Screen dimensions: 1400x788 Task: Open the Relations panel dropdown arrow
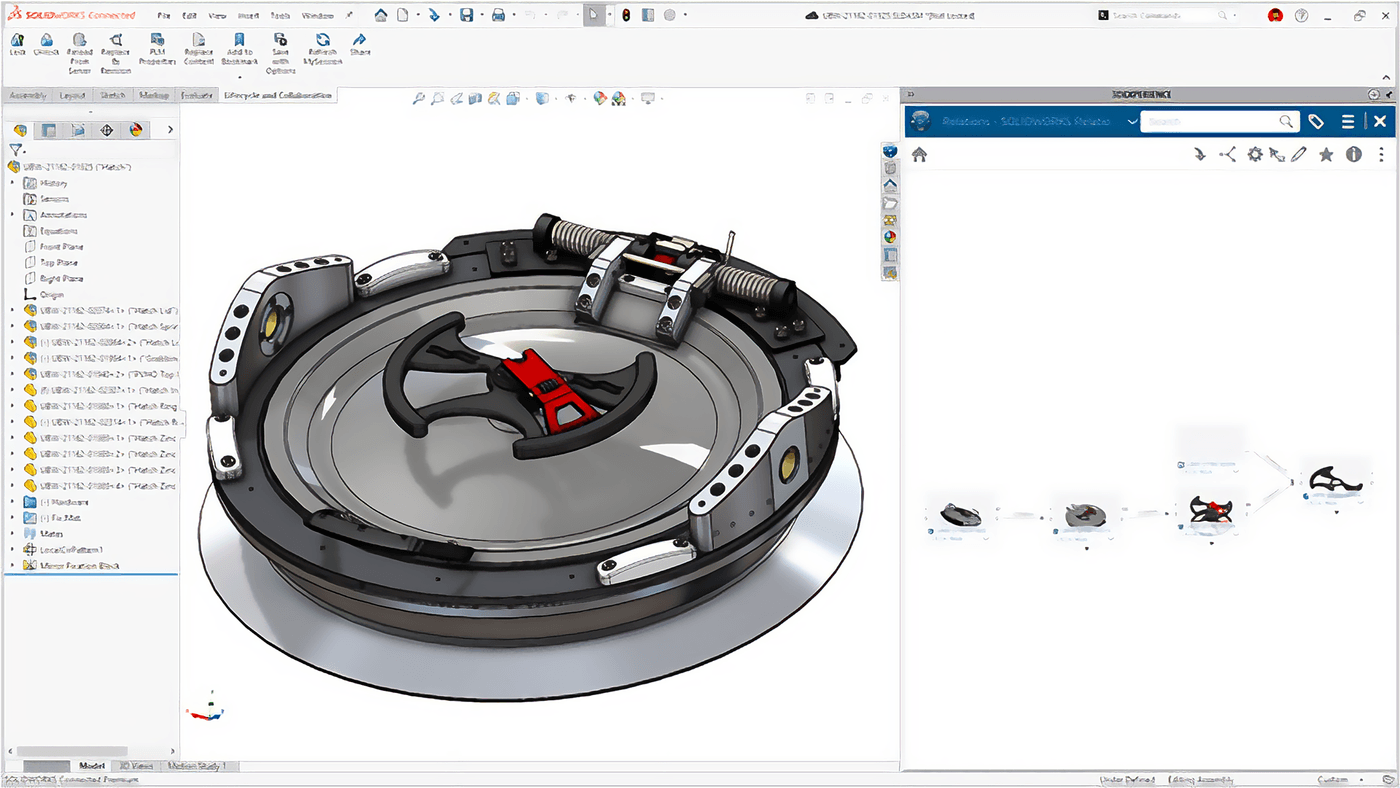pyautogui.click(x=1131, y=120)
